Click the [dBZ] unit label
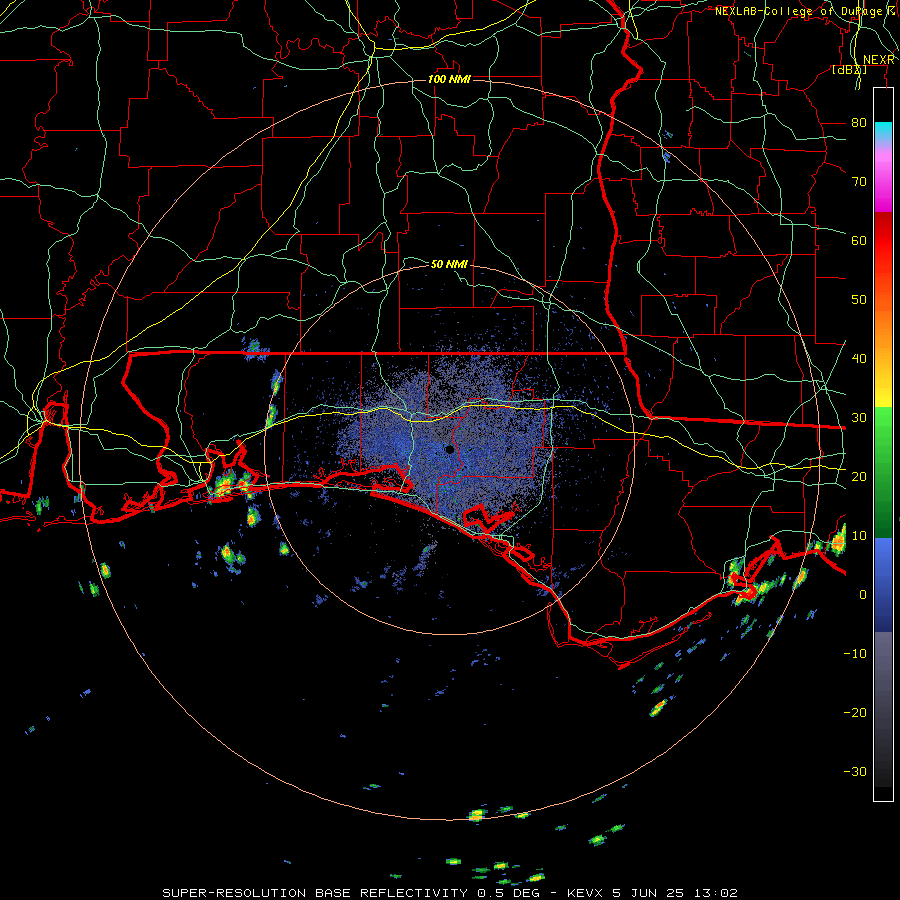The width and height of the screenshot is (900, 900). pyautogui.click(x=849, y=69)
